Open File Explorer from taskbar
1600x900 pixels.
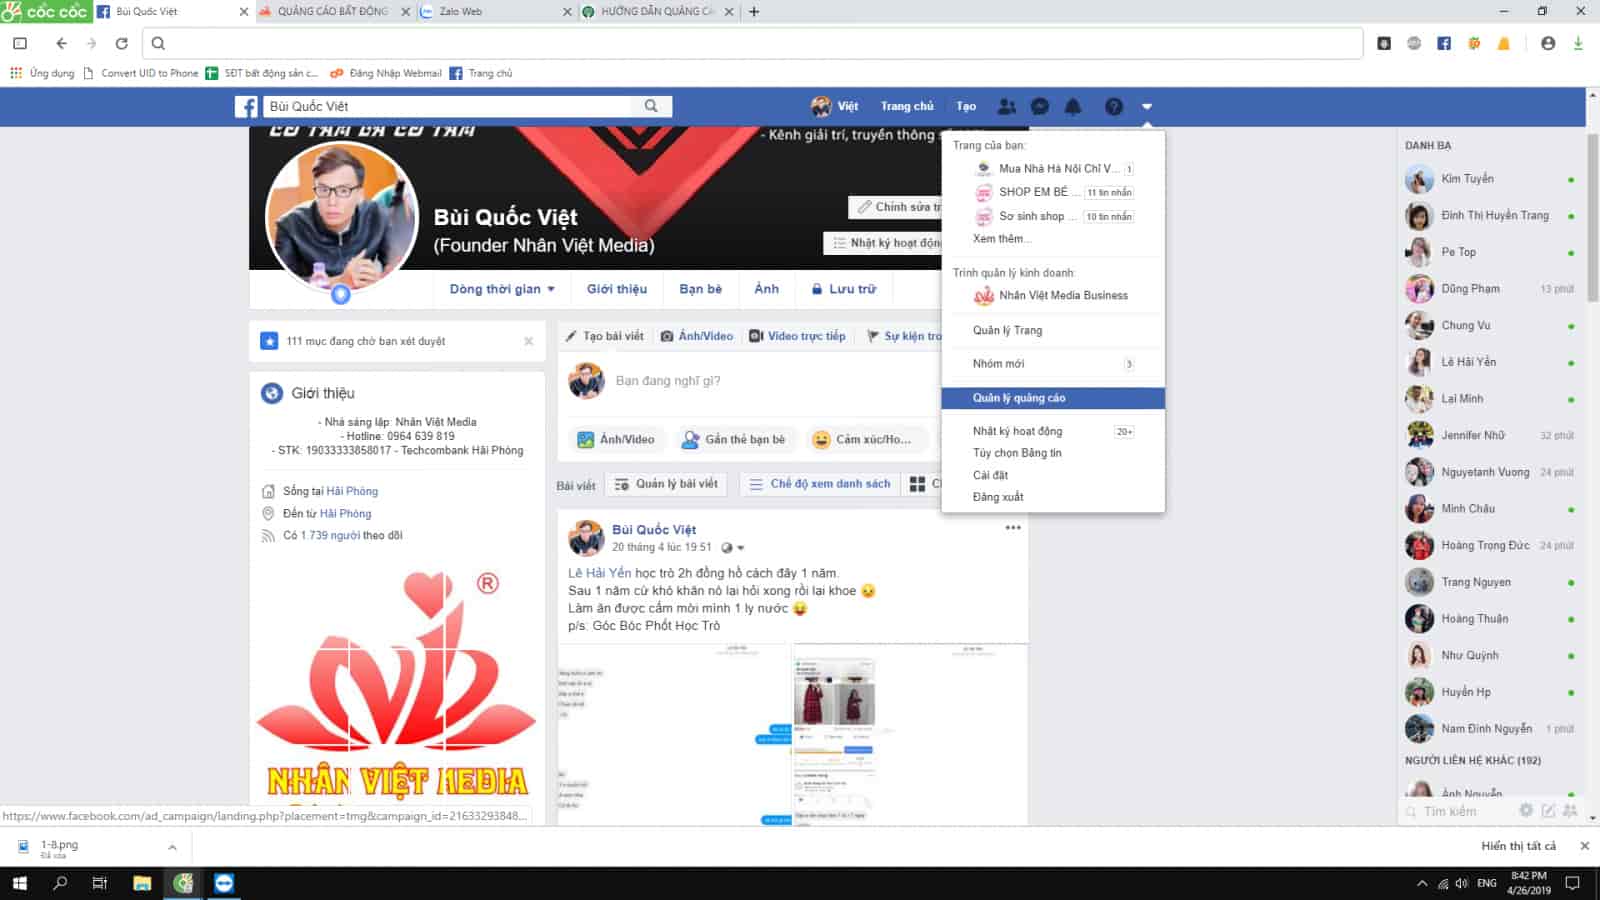pyautogui.click(x=142, y=883)
